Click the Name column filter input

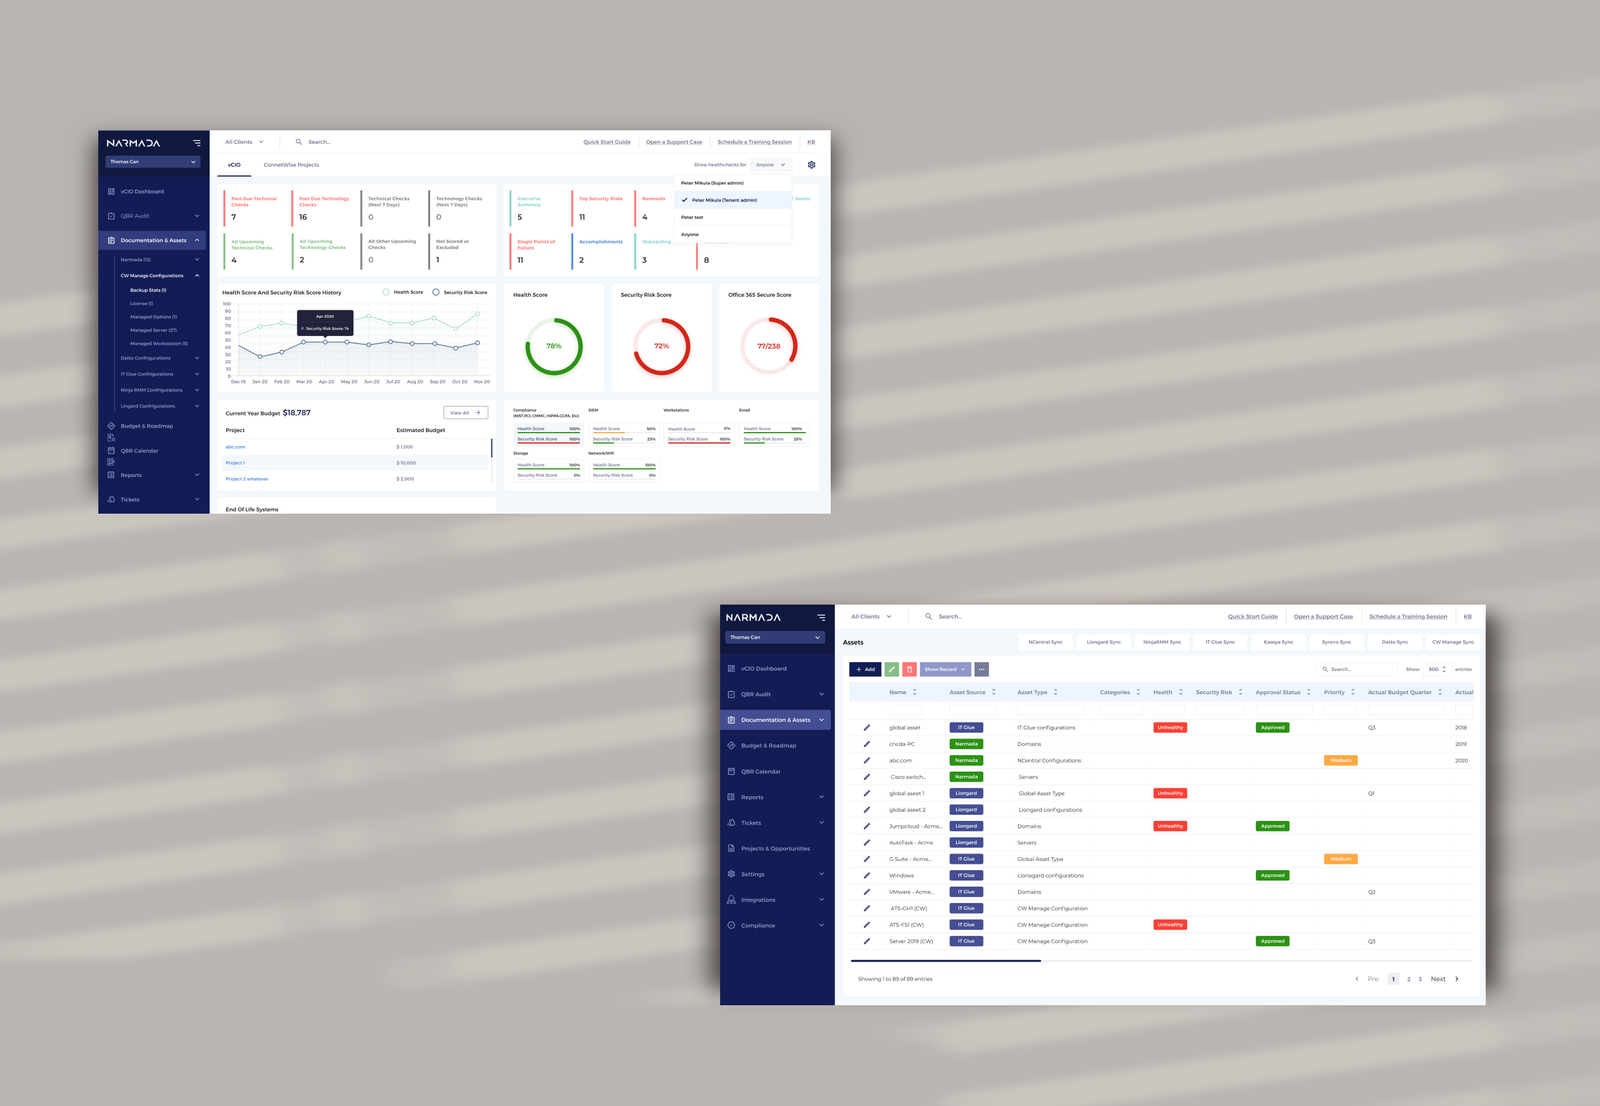point(905,710)
